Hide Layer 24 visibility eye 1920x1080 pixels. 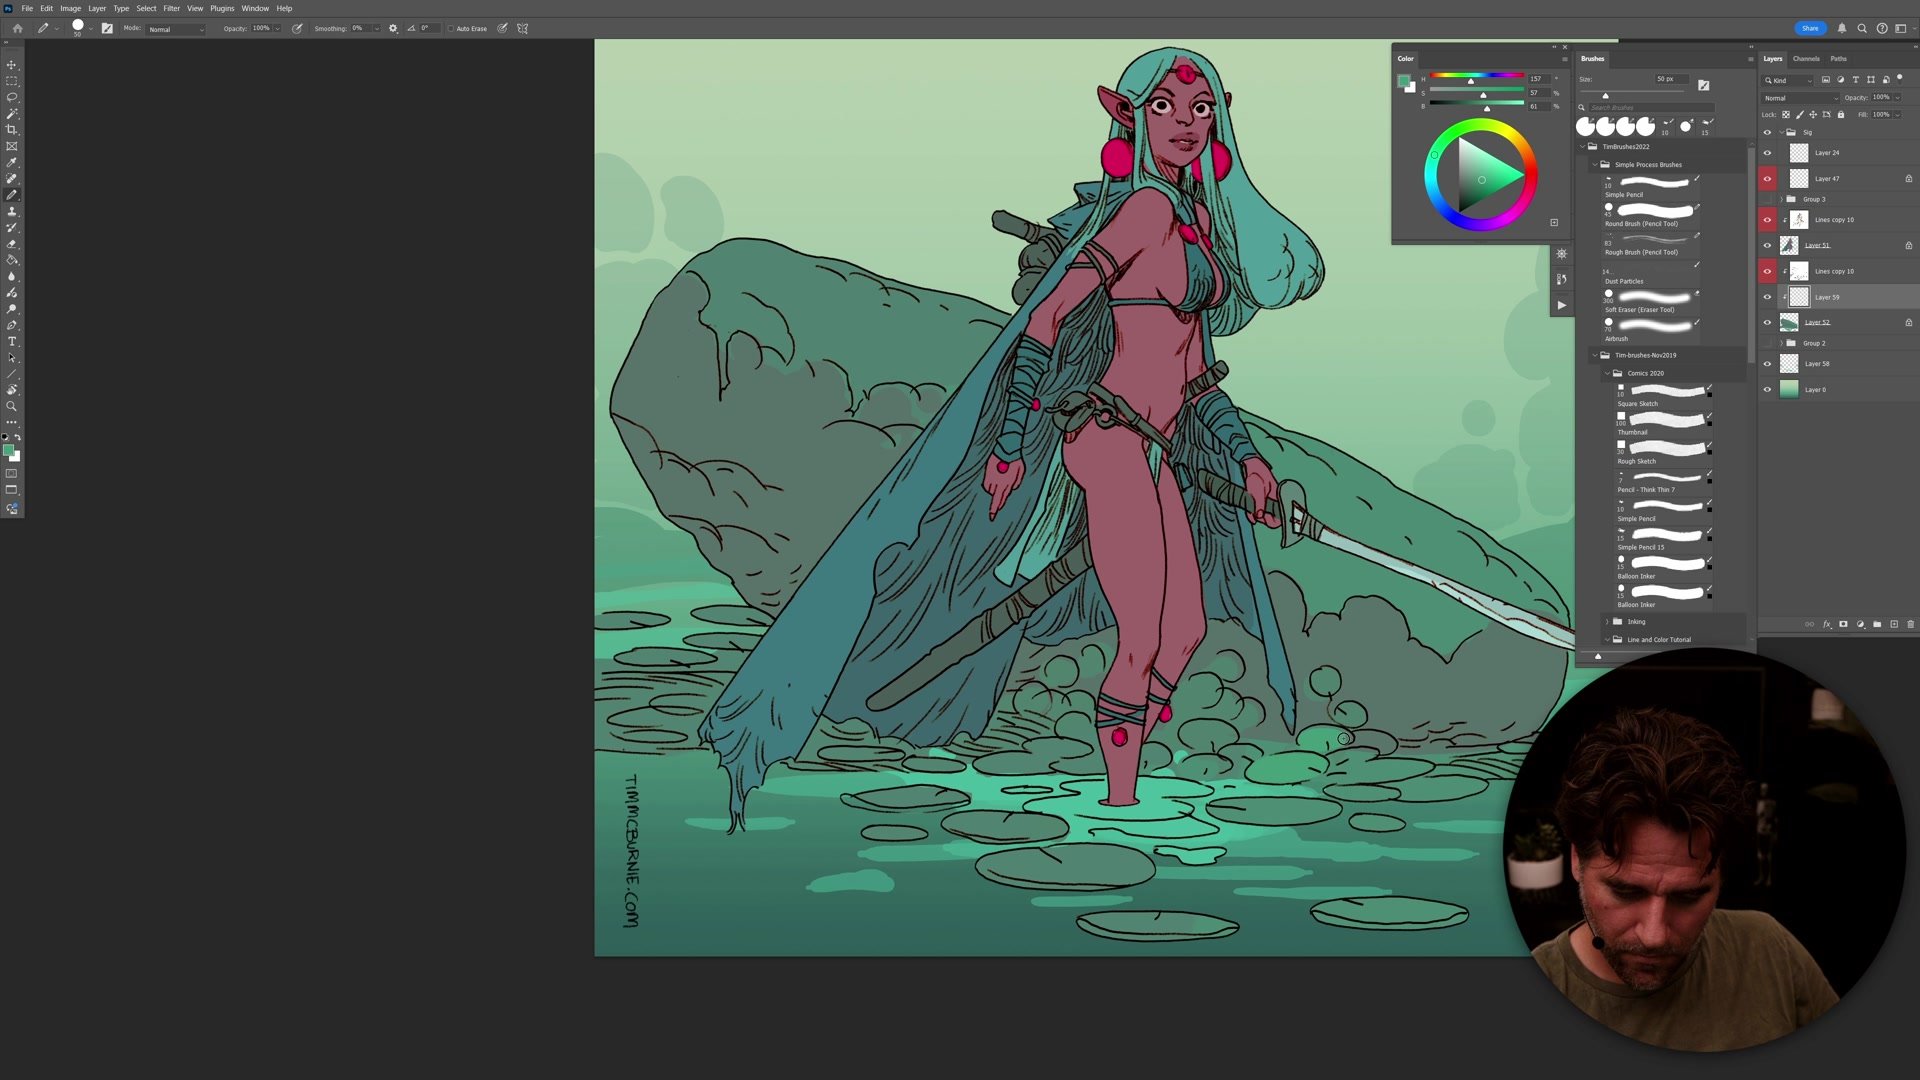[1767, 153]
